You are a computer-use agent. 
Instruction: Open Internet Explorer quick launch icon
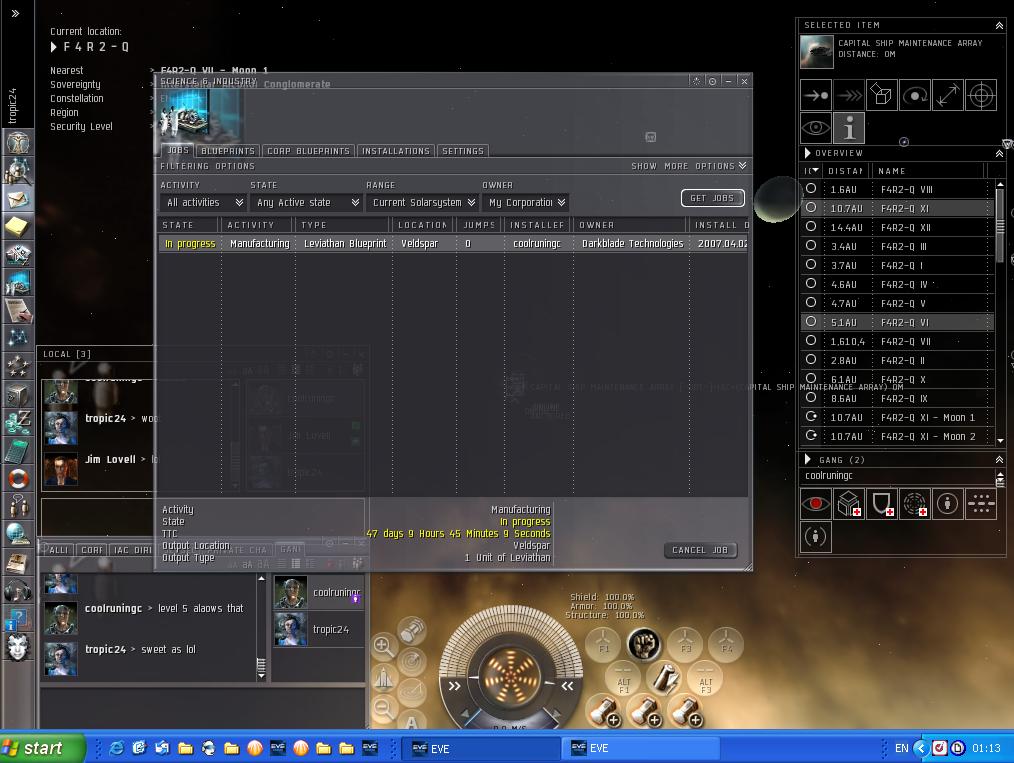coord(116,748)
